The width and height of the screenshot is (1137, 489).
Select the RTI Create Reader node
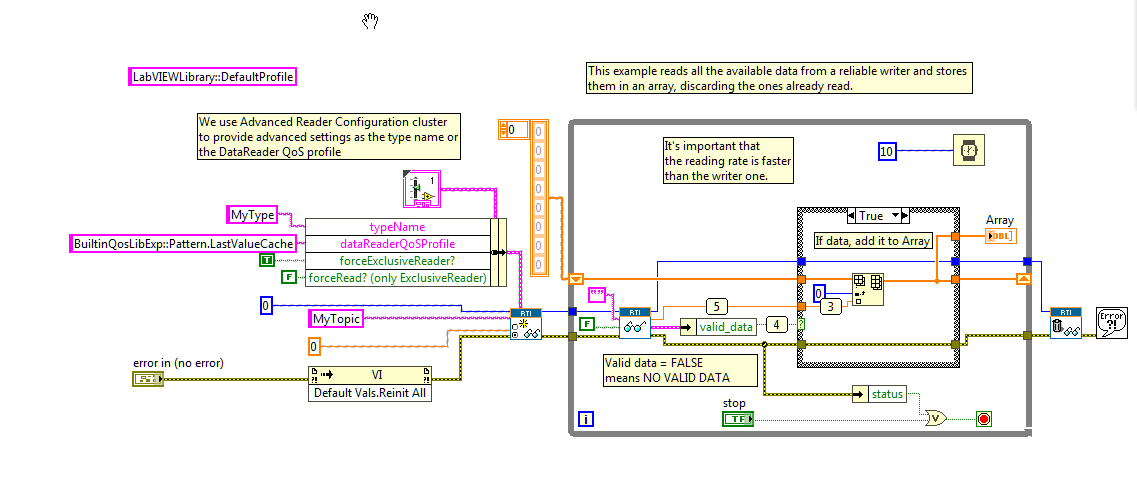(526, 324)
